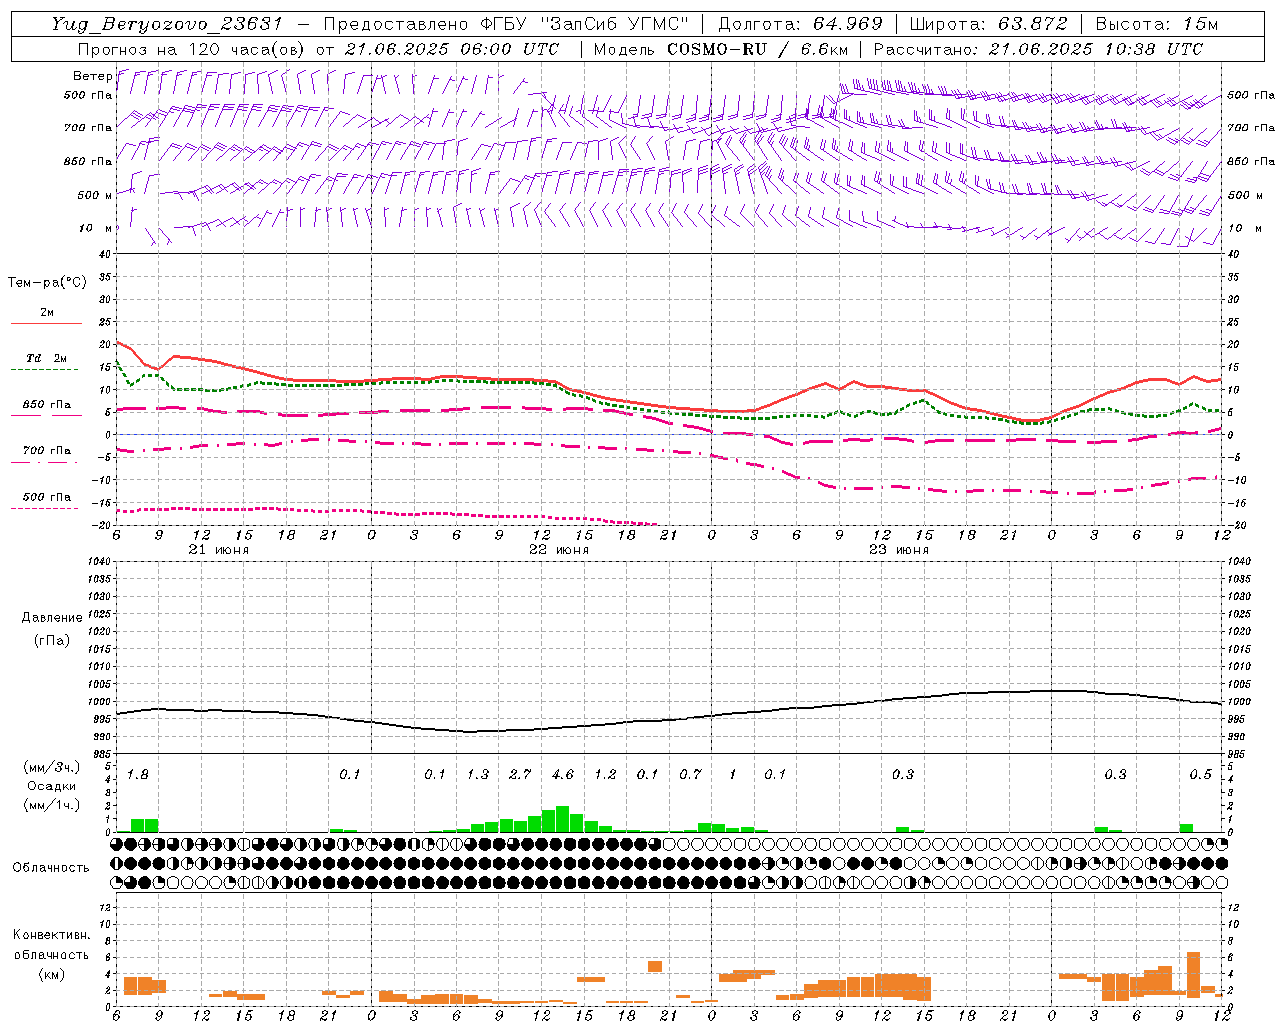Click the 850 гПа temperature legend entry

tap(46, 405)
